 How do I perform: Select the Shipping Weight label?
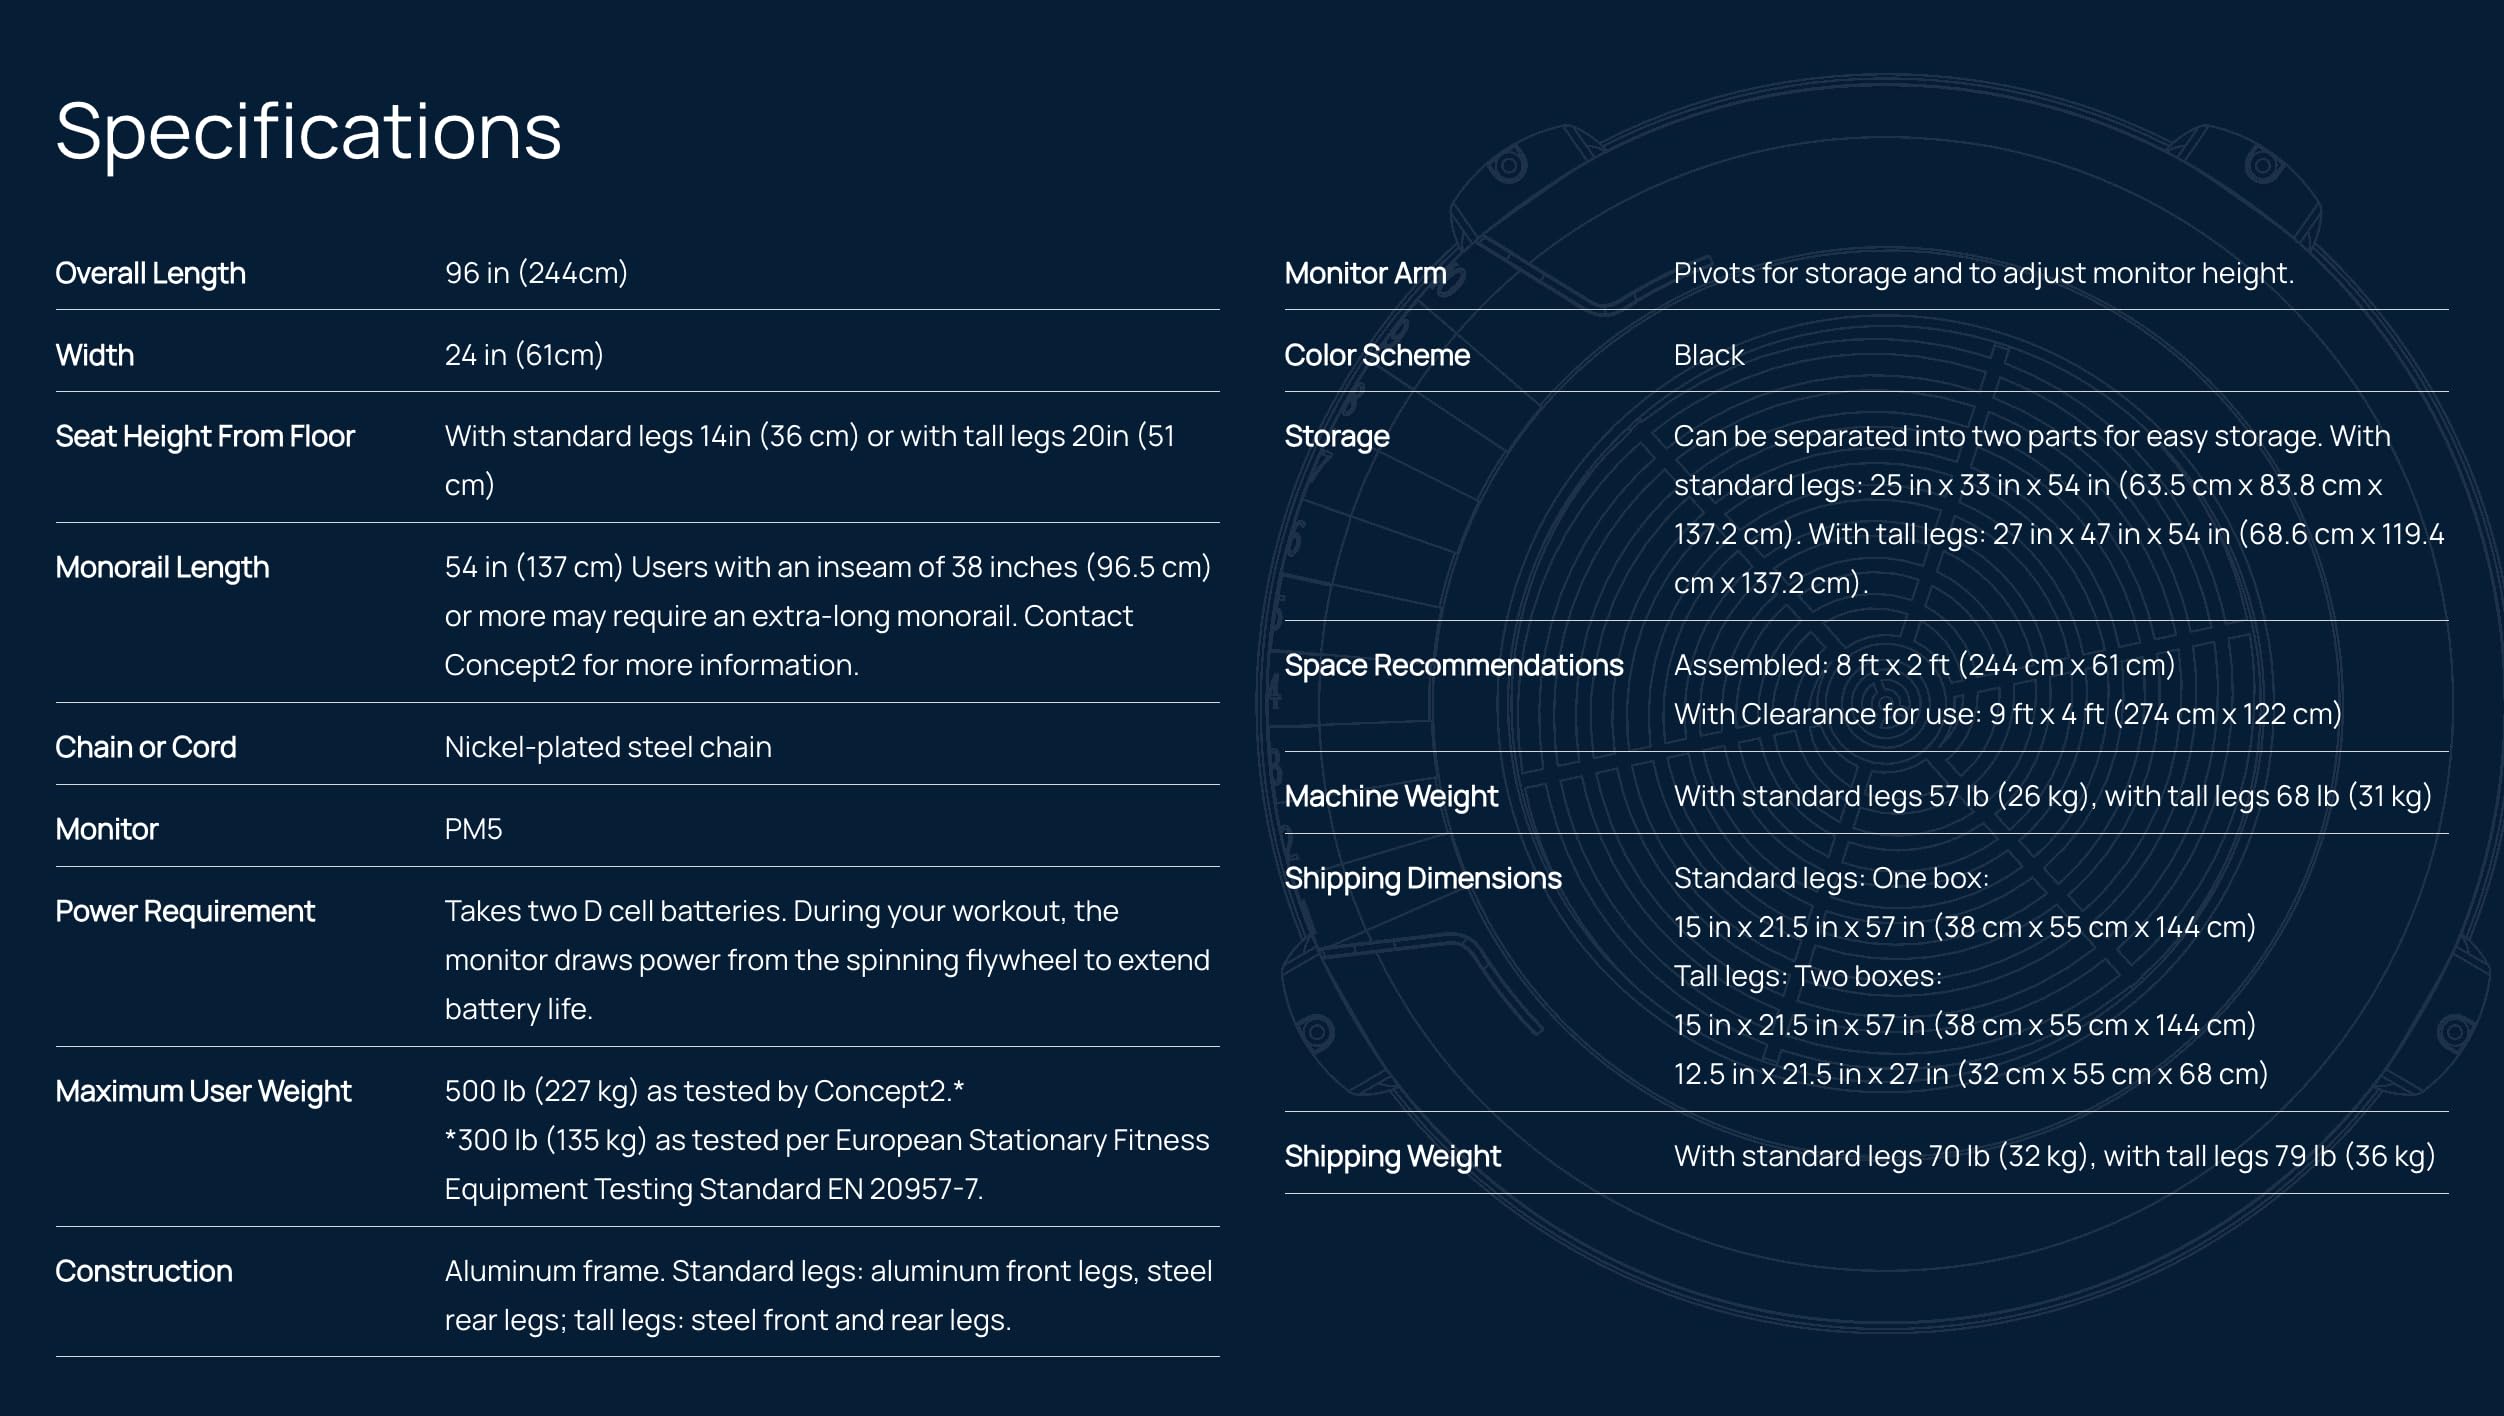1393,1156
